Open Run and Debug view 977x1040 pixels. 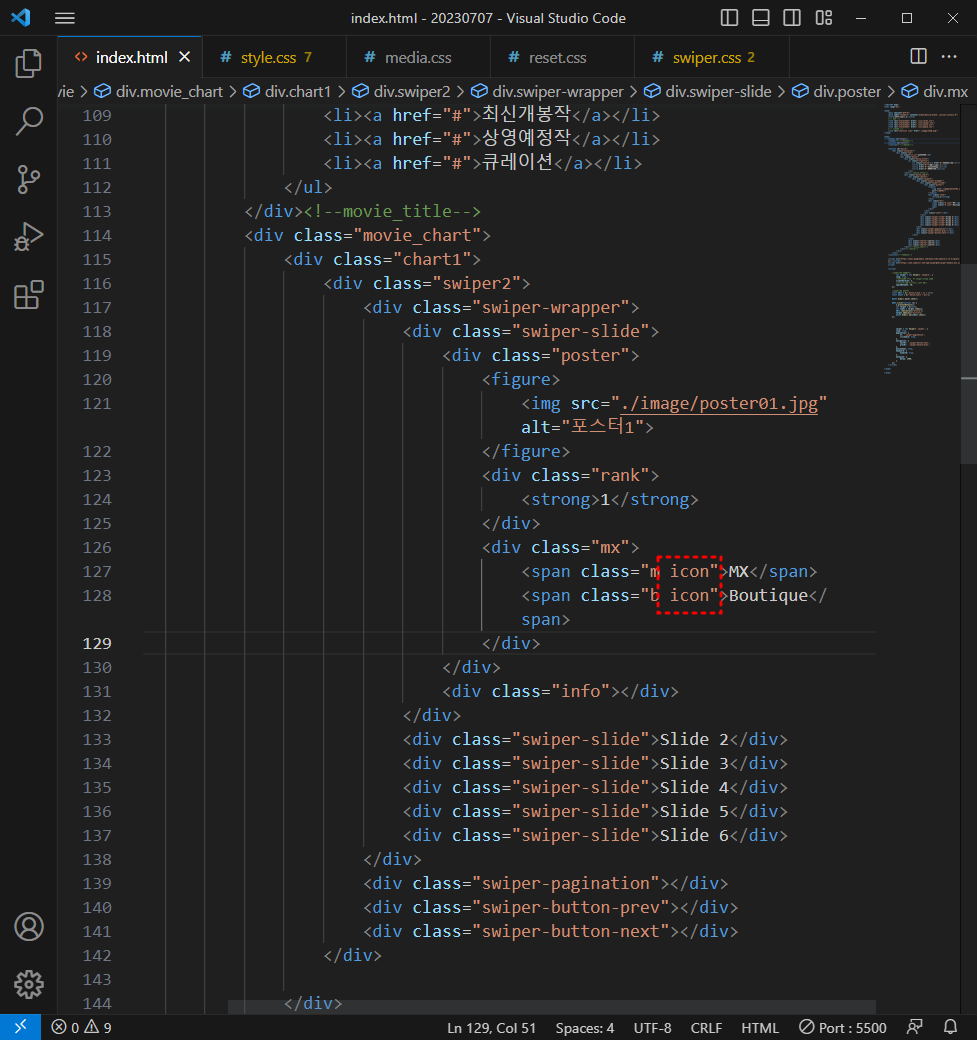click(29, 237)
